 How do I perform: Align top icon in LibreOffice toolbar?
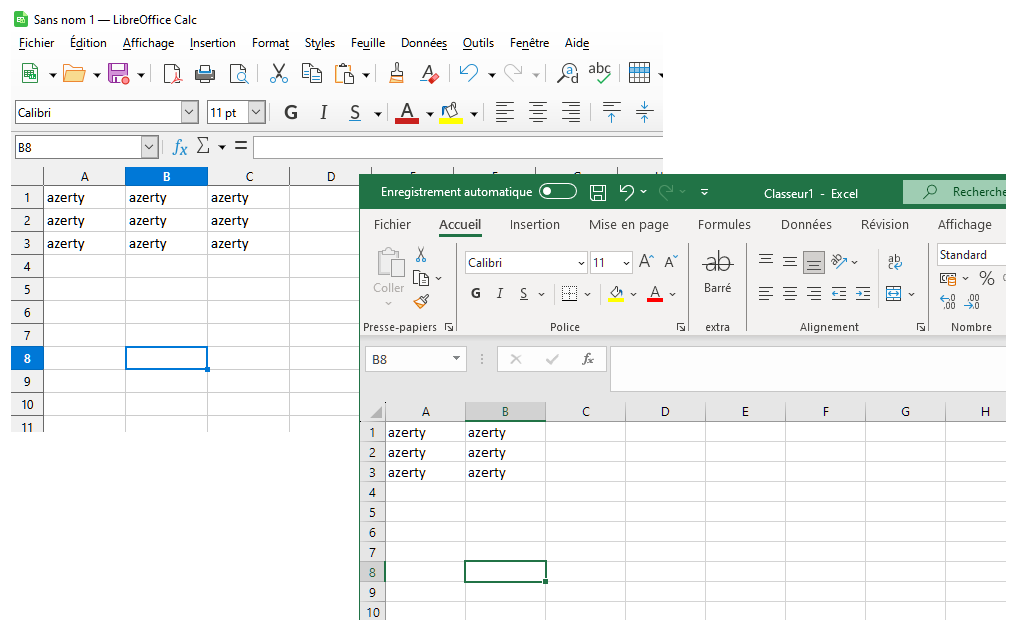(x=611, y=112)
